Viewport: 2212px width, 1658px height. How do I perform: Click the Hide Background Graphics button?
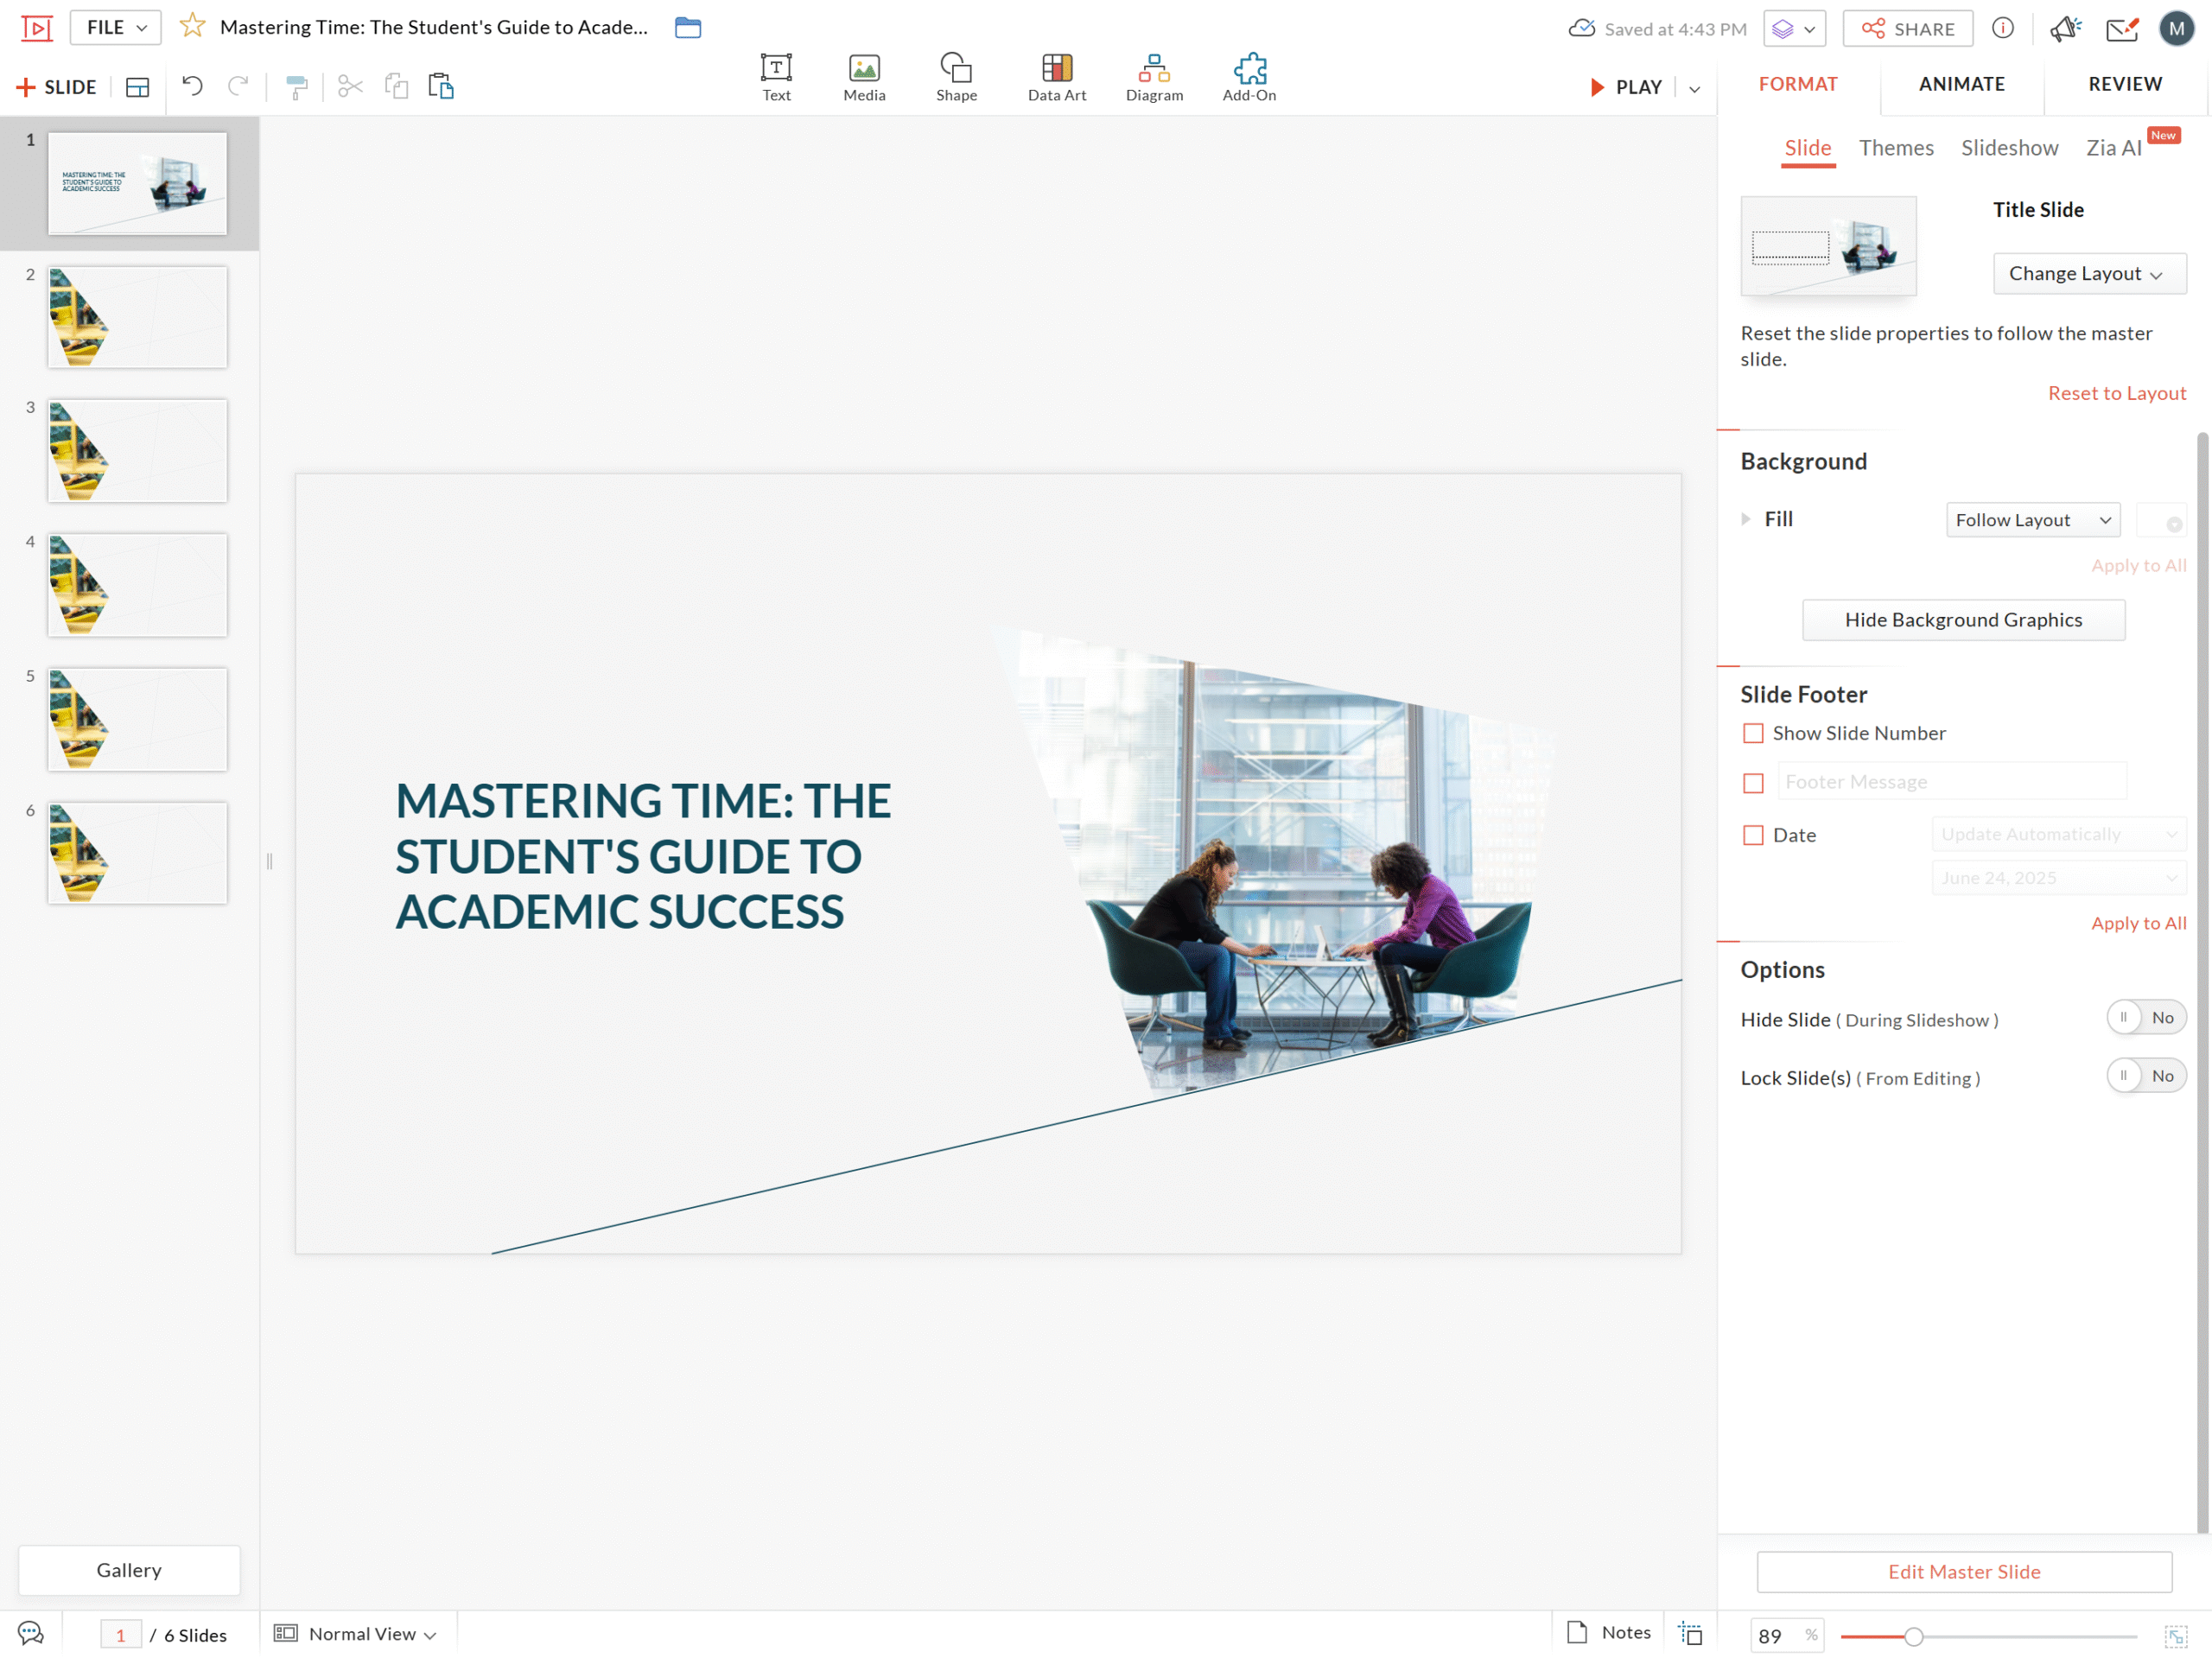point(1963,620)
